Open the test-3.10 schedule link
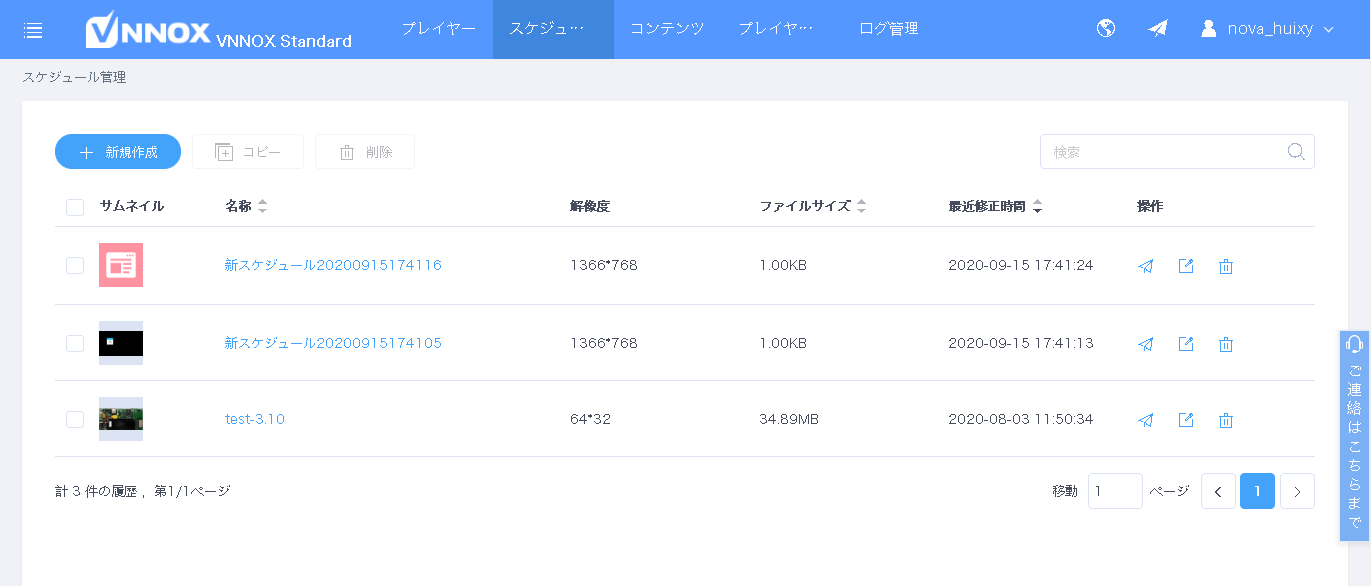Screen dimensions: 1371x586 [255, 419]
